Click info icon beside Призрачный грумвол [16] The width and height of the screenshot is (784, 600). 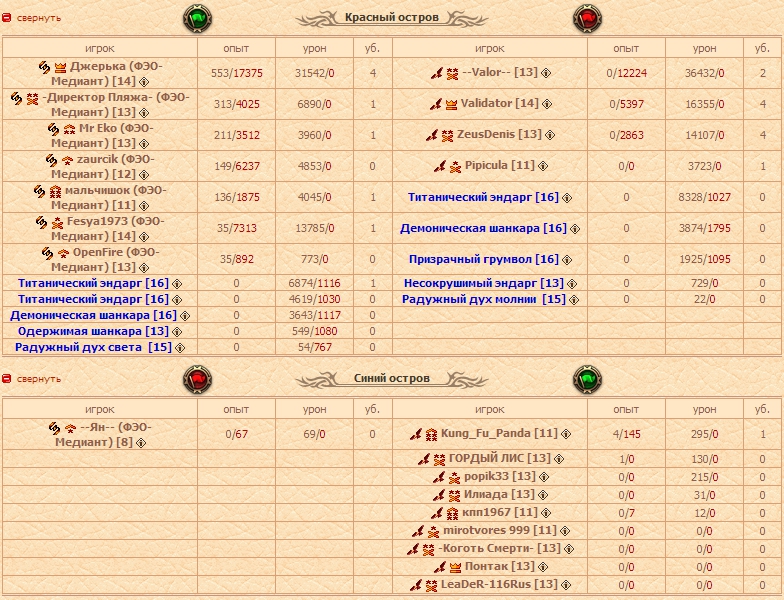click(569, 260)
